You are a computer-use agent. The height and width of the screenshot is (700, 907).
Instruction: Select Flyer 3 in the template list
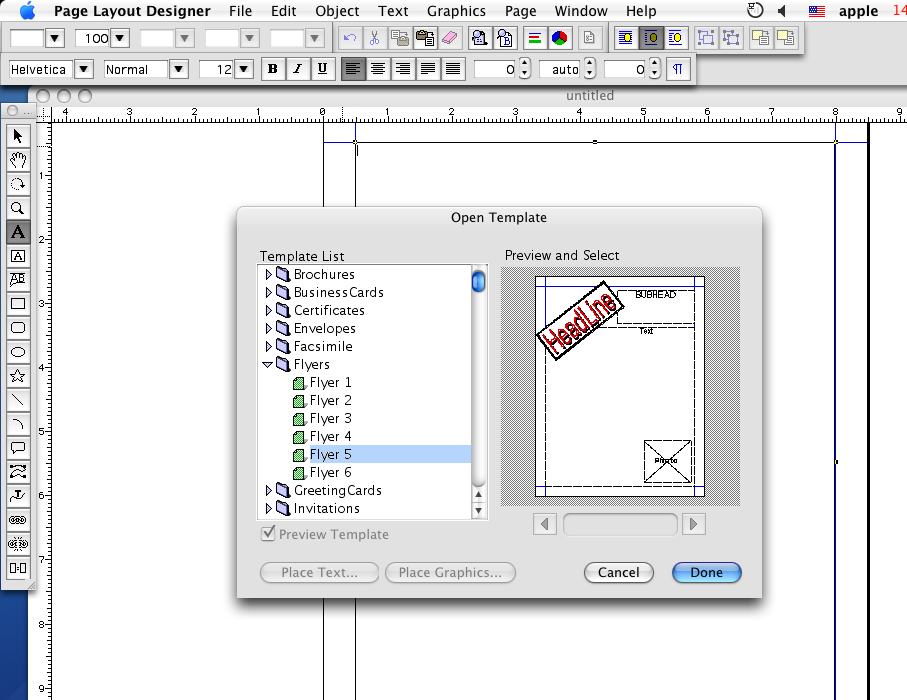[330, 418]
